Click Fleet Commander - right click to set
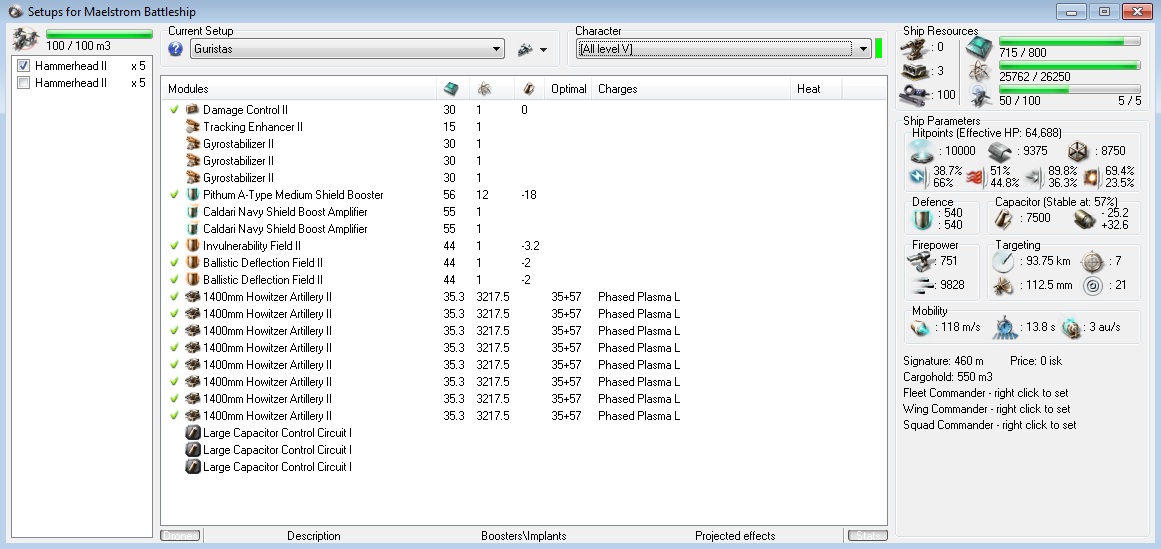 pyautogui.click(x=986, y=393)
